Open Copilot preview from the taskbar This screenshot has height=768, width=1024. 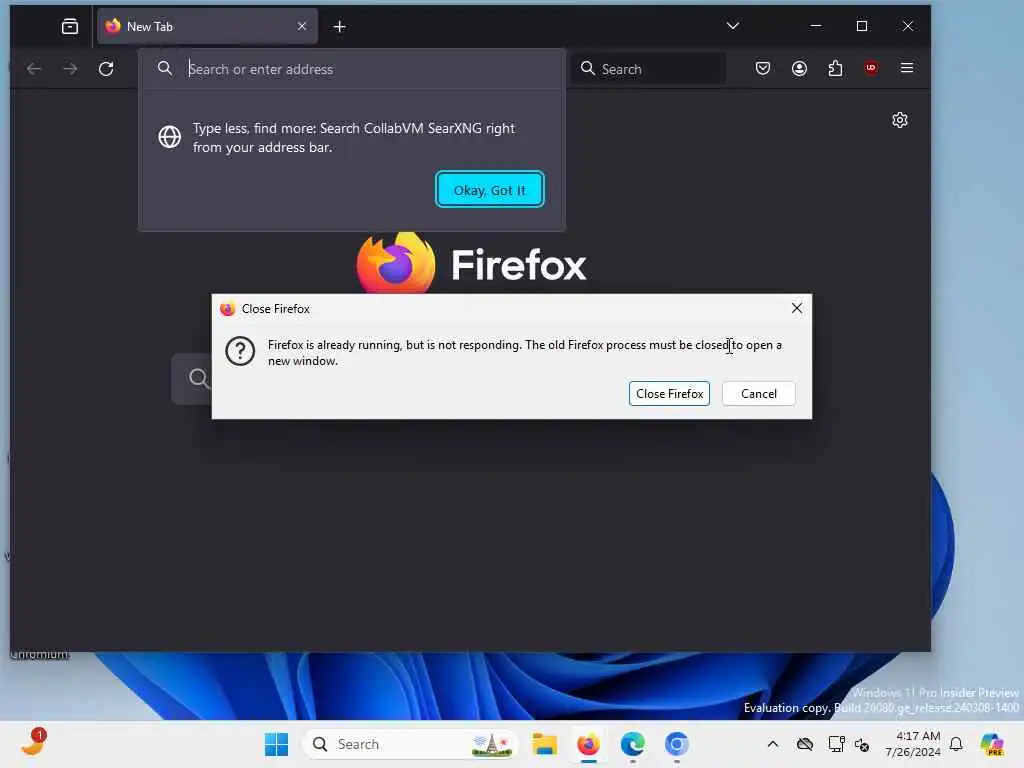(991, 744)
